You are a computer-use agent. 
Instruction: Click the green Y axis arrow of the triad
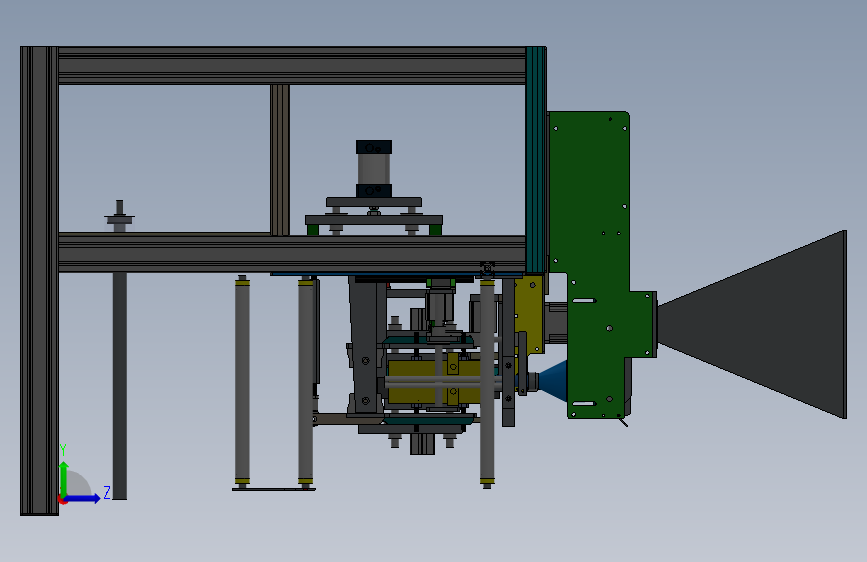[x=64, y=479]
